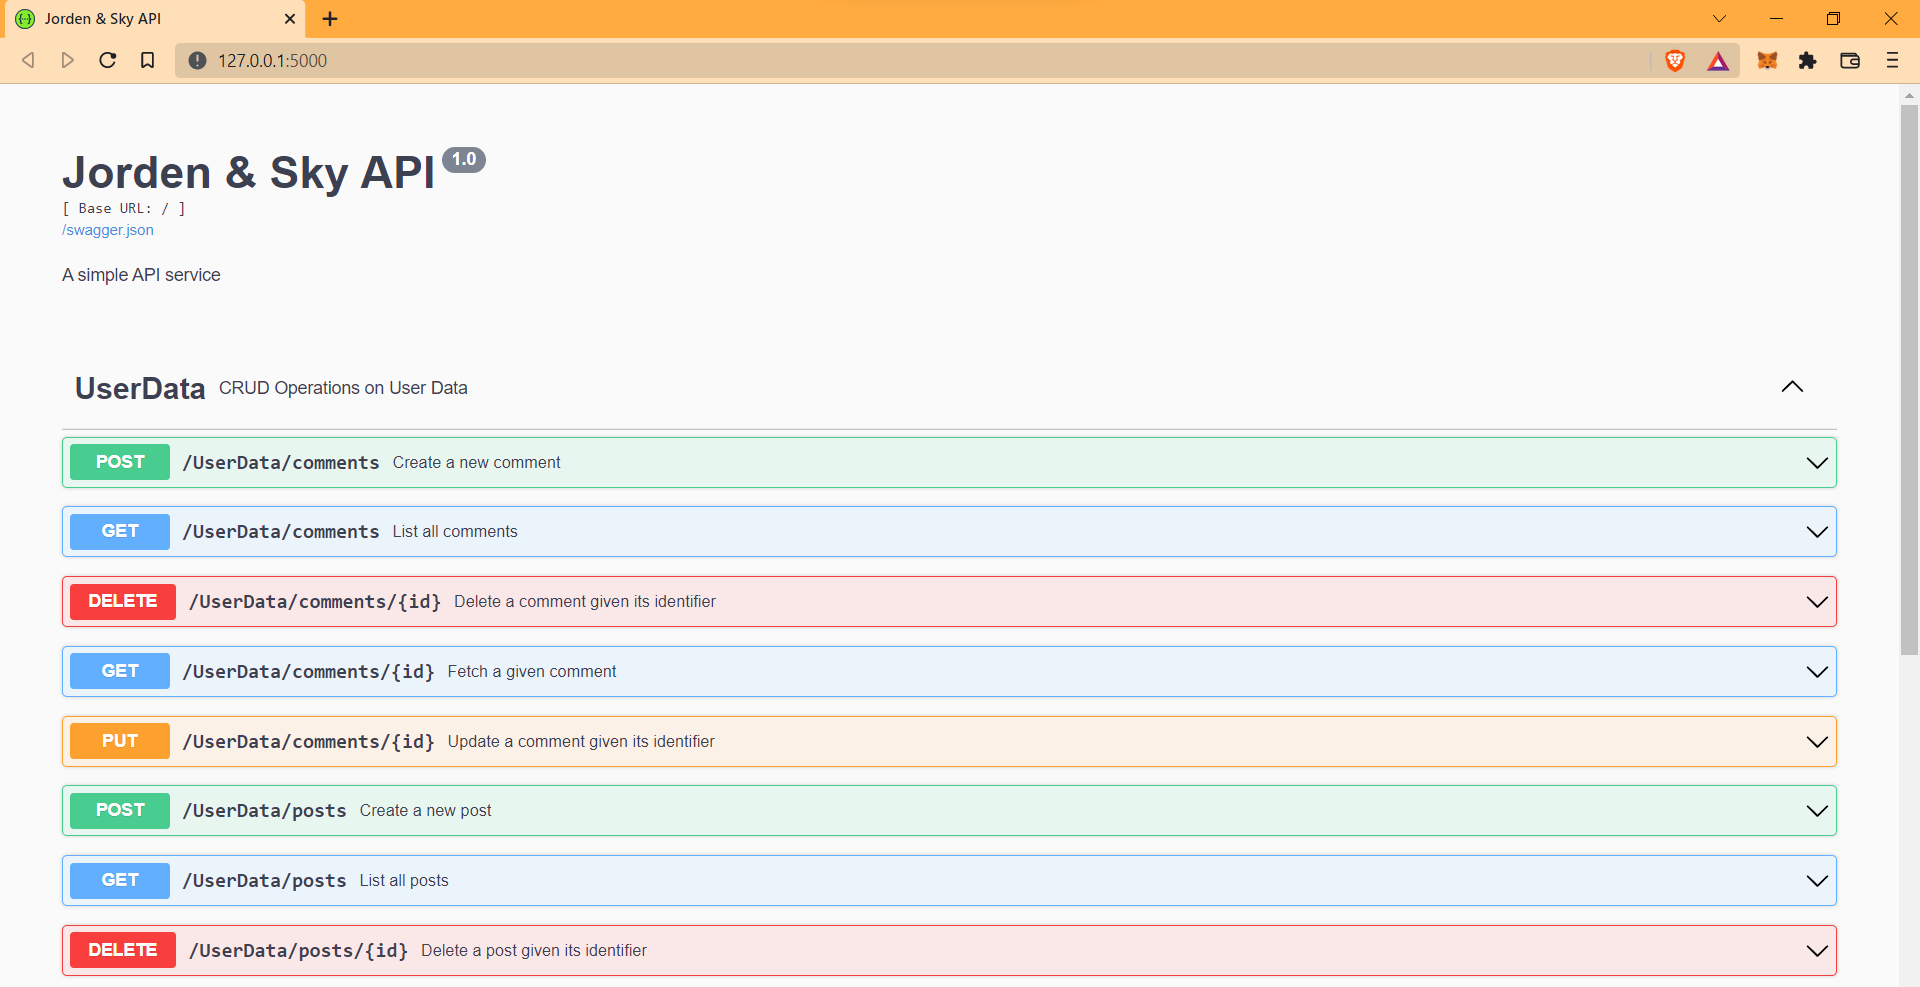This screenshot has width=1920, height=987.
Task: Open the MetaMask extension icon
Action: [x=1767, y=60]
